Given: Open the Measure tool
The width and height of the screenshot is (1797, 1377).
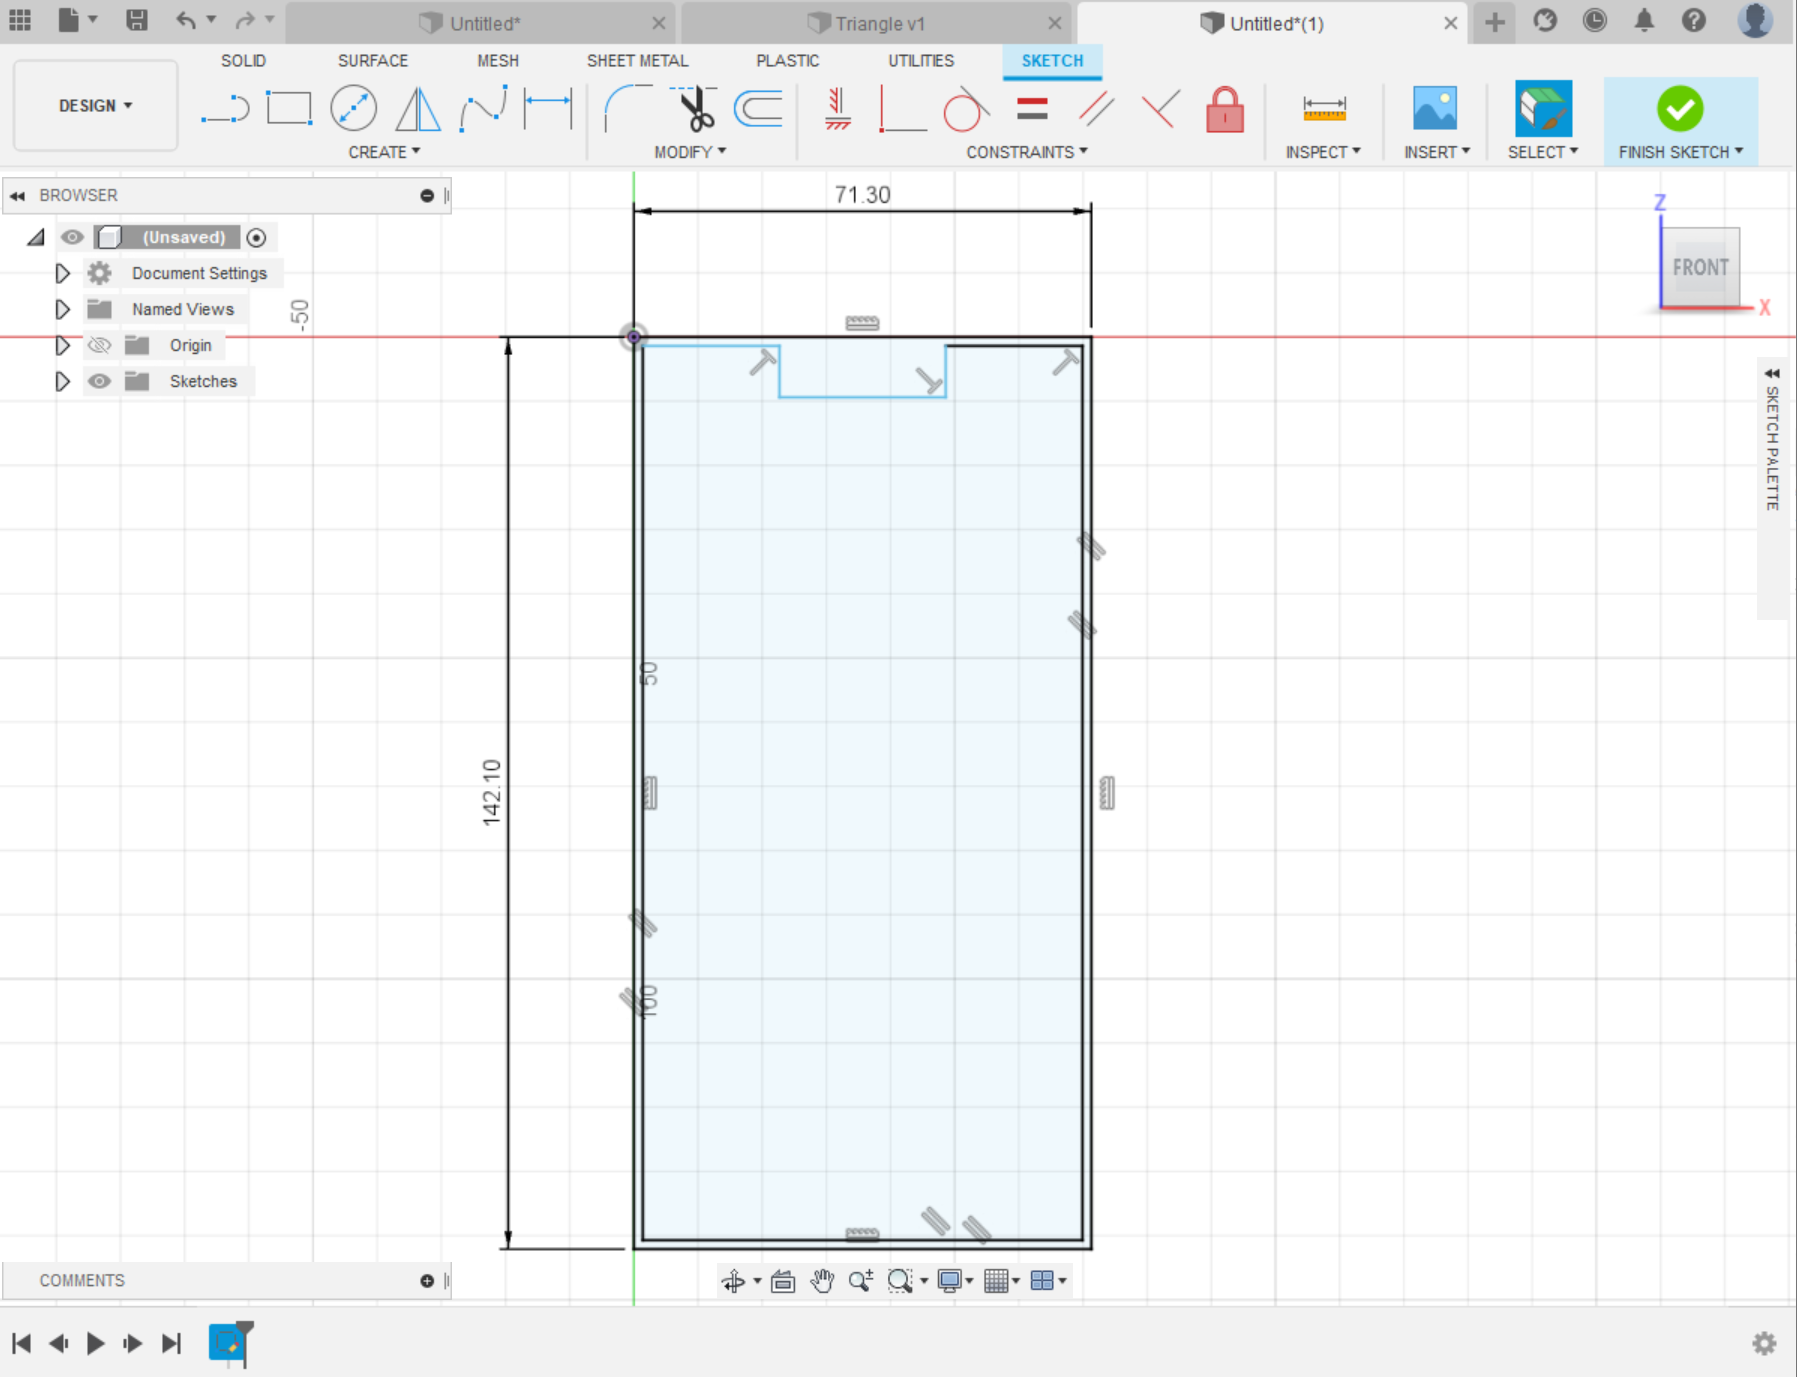Looking at the screenshot, I should click(x=1324, y=108).
